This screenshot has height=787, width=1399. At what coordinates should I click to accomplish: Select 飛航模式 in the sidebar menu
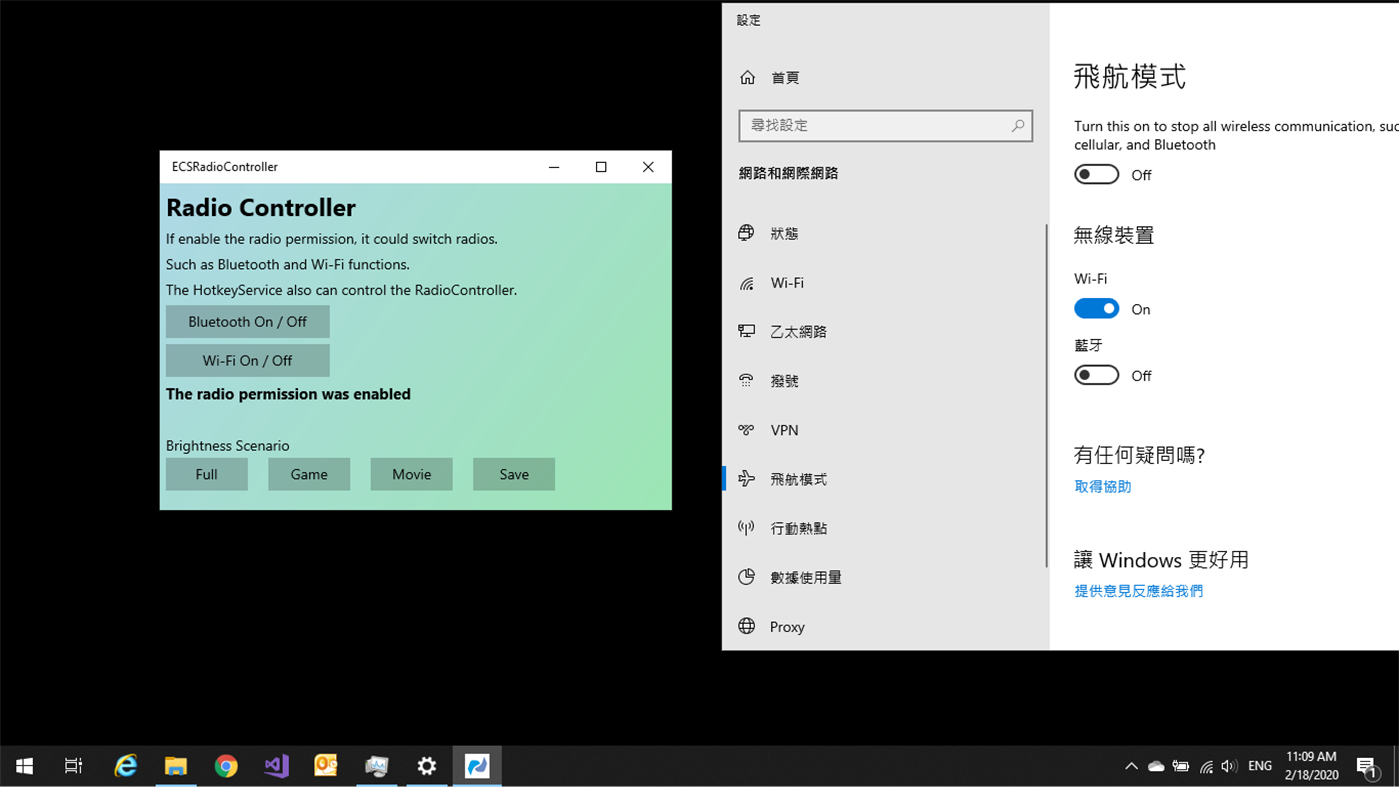pos(798,478)
